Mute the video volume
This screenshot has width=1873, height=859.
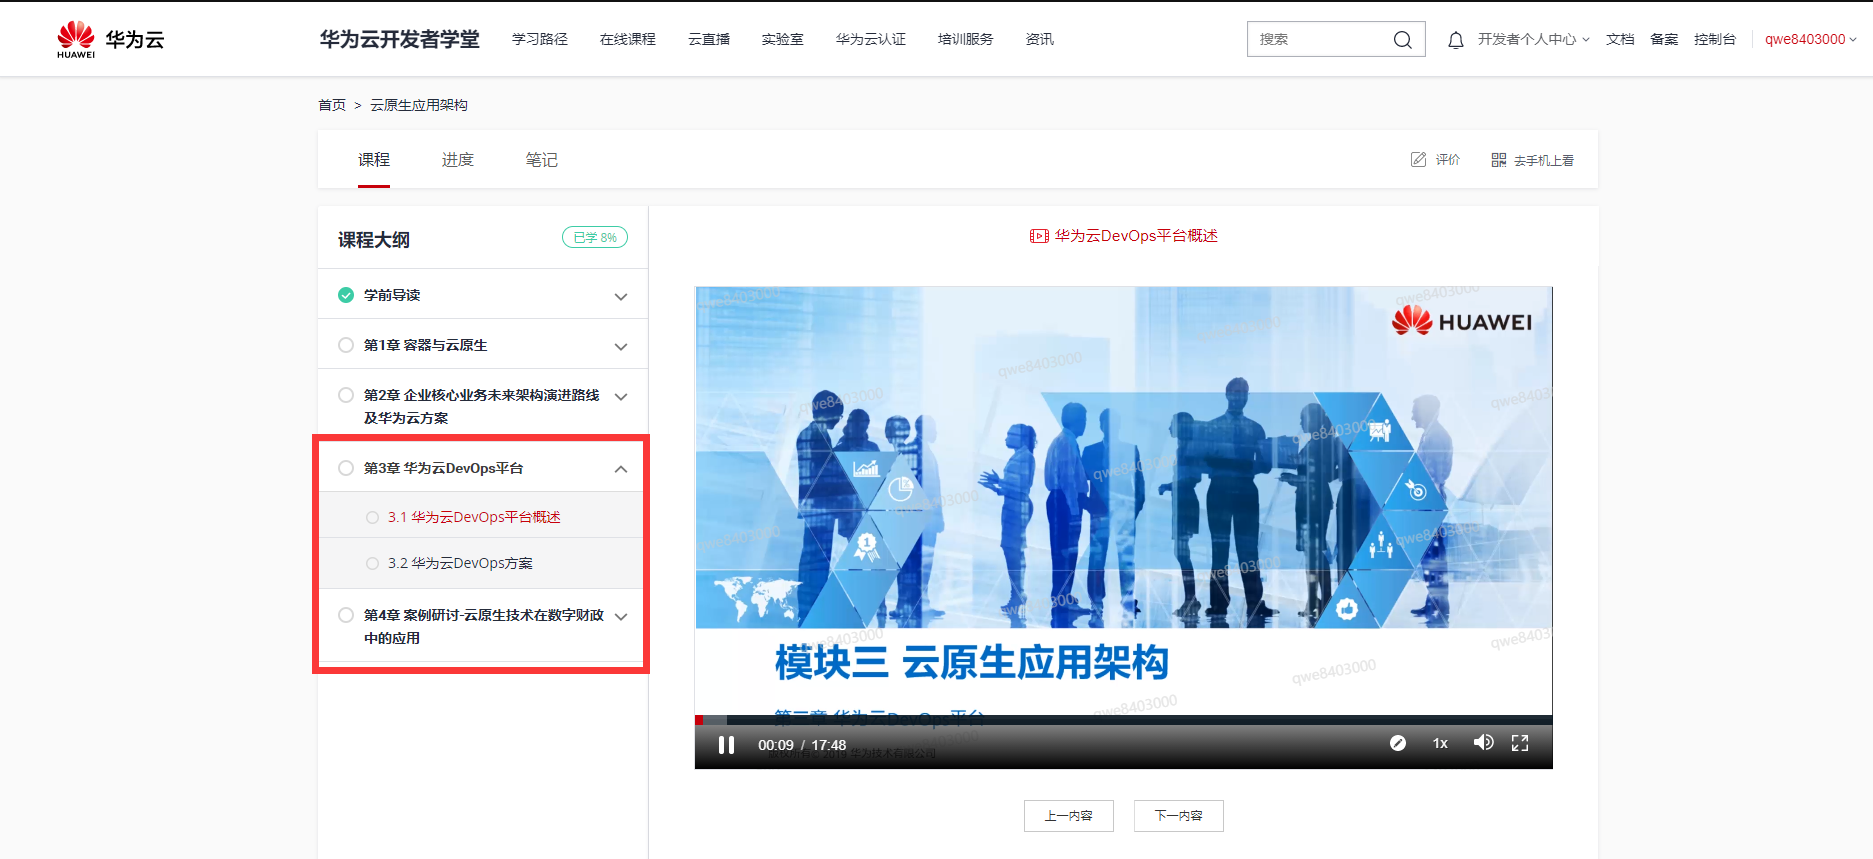(x=1483, y=743)
